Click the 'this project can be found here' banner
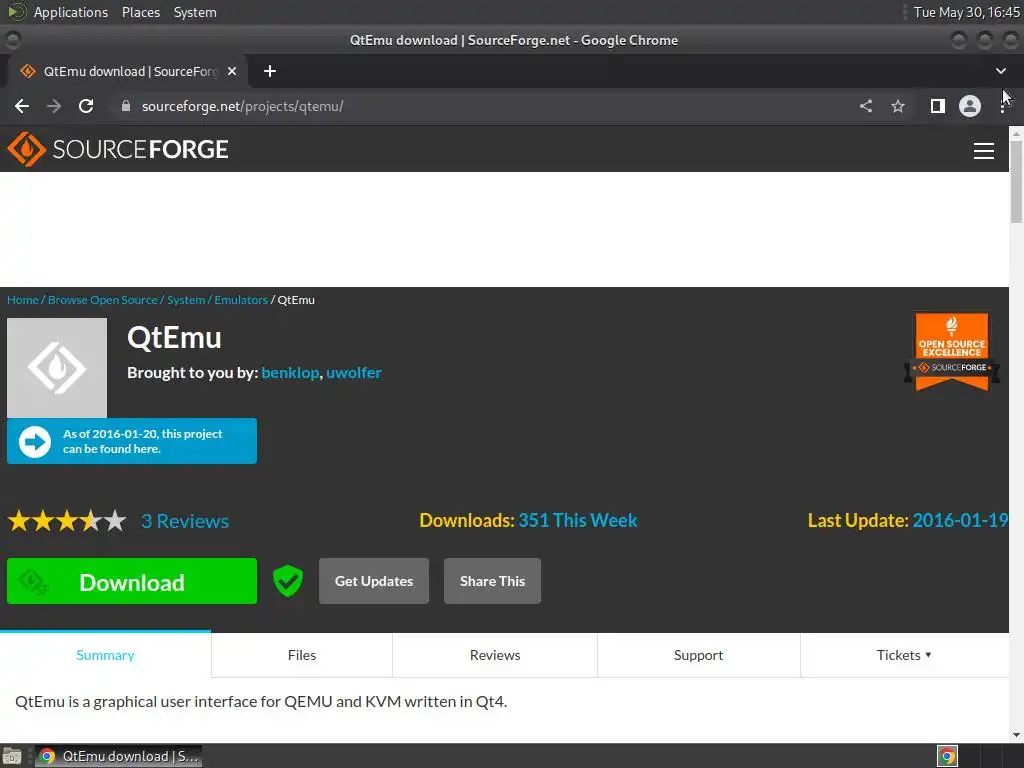 pyautogui.click(x=132, y=441)
